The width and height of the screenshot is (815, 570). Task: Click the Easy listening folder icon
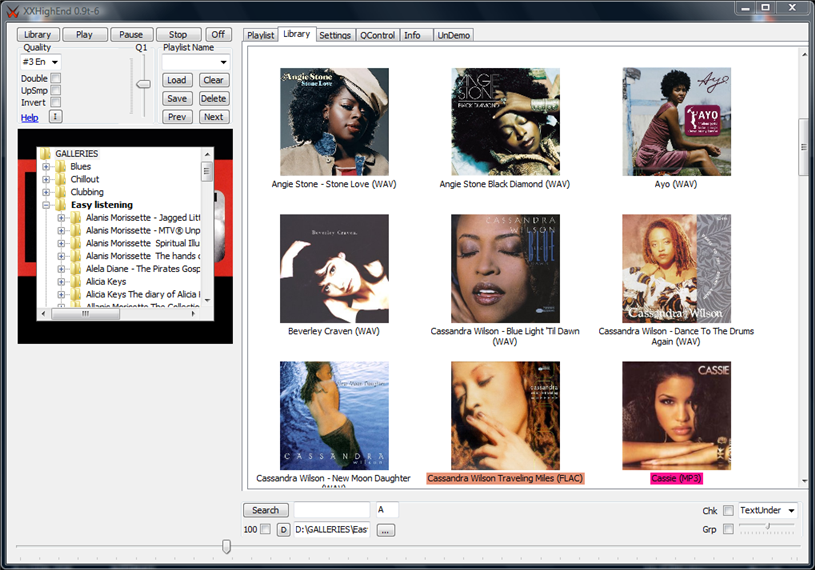(61, 205)
